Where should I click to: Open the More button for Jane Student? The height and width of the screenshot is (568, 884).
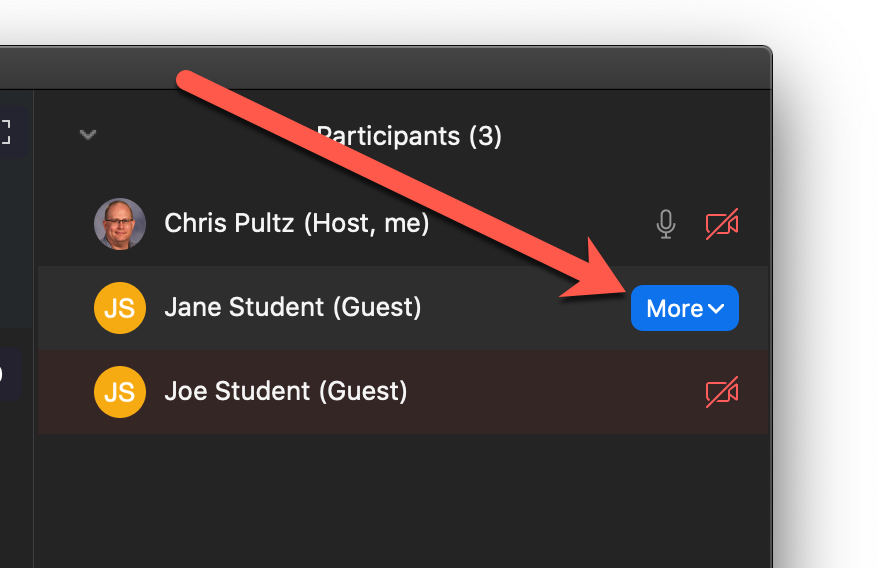[x=684, y=308]
